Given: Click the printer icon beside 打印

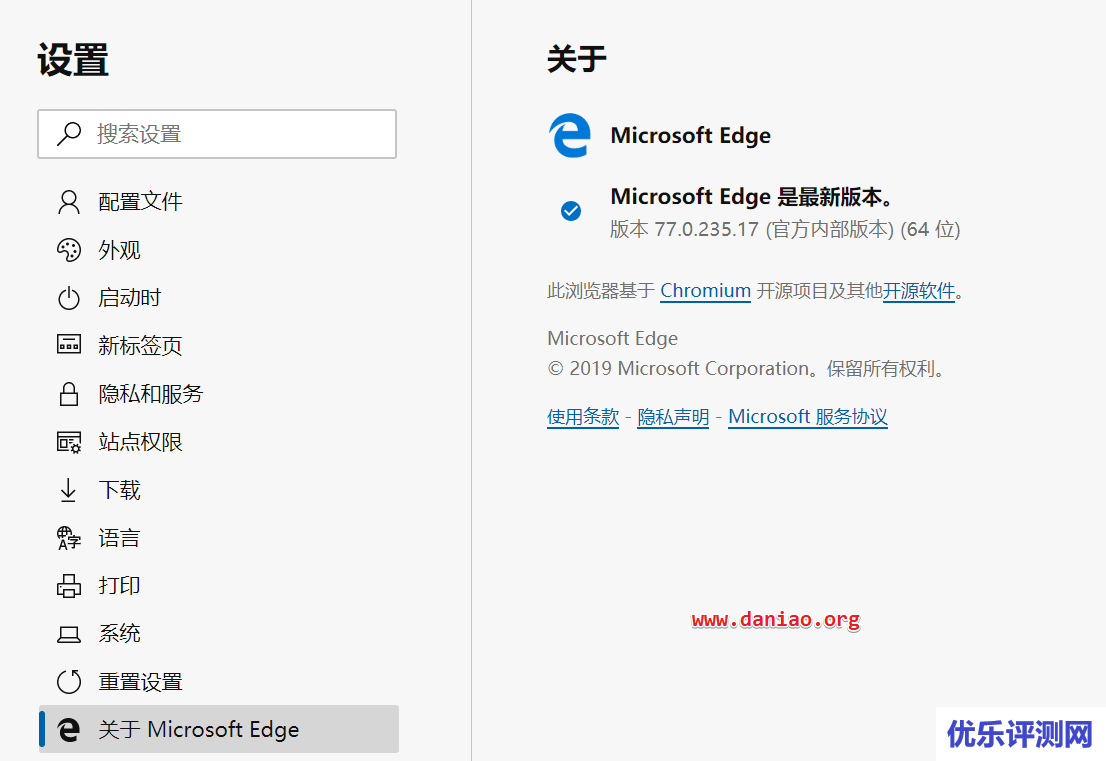Looking at the screenshot, I should tap(69, 585).
